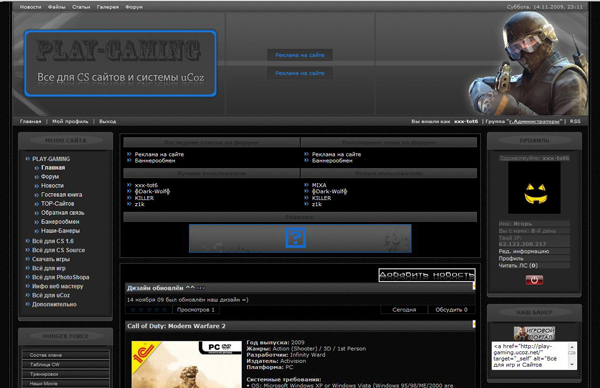Click the pumpkin smiley avatar image
Viewport: 600px width, 388px height.
click(534, 188)
